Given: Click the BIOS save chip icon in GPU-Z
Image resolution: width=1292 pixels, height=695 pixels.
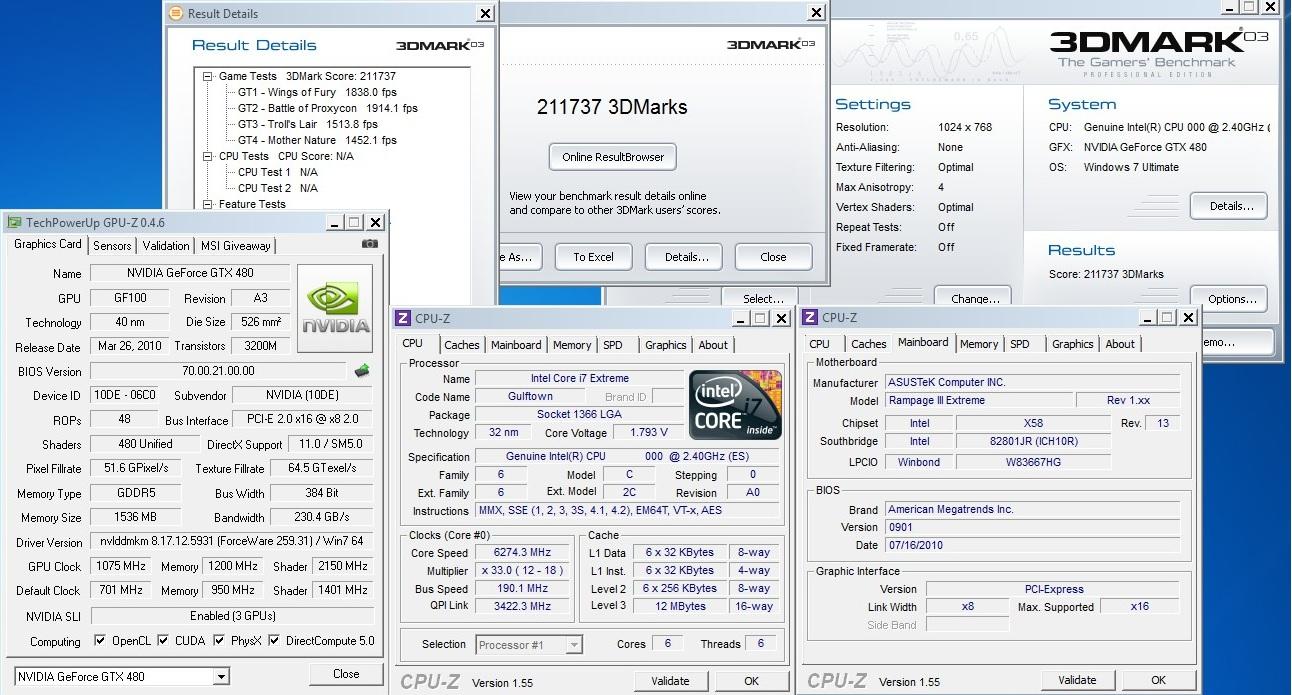Looking at the screenshot, I should [362, 371].
